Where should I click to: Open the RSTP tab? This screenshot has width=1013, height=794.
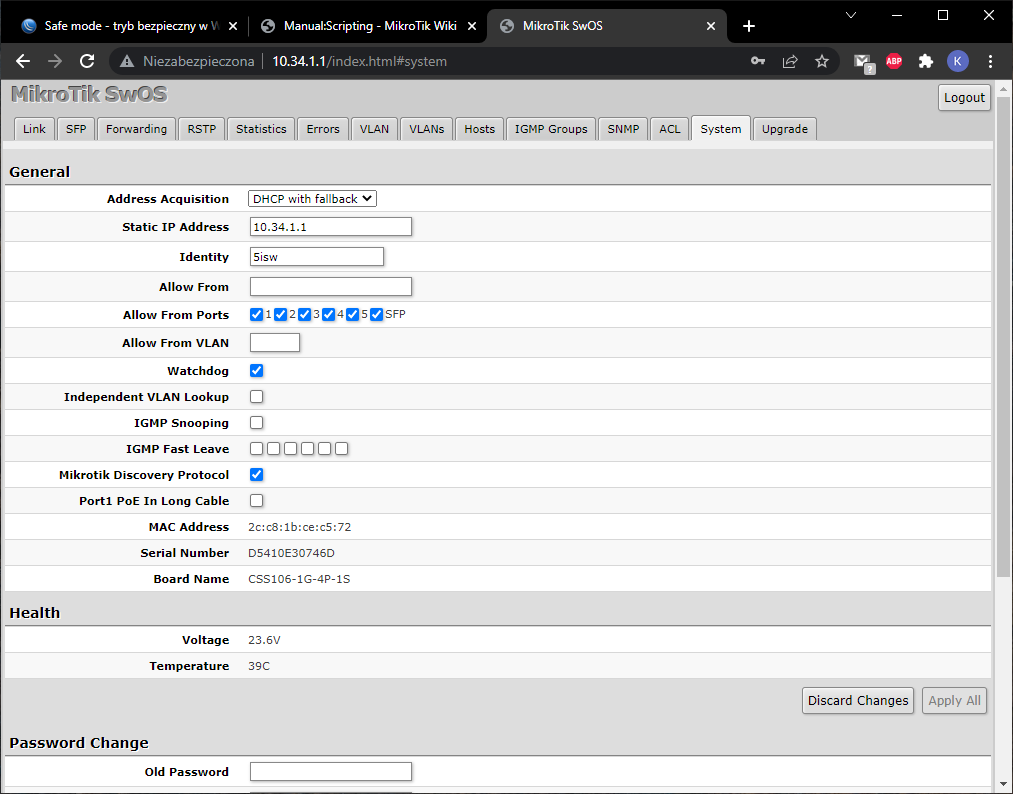pos(202,129)
